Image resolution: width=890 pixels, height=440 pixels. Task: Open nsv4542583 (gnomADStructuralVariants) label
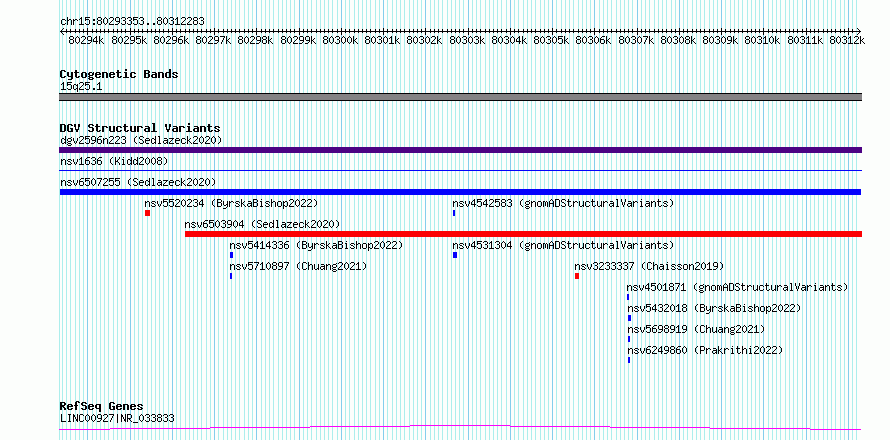563,203
